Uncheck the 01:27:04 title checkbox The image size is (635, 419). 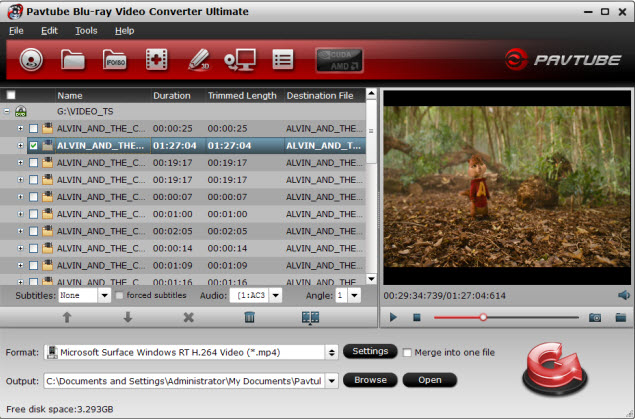[x=34, y=146]
